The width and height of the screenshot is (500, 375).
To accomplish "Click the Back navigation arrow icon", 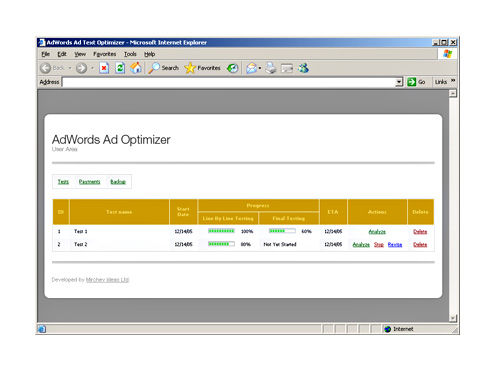I will (46, 68).
